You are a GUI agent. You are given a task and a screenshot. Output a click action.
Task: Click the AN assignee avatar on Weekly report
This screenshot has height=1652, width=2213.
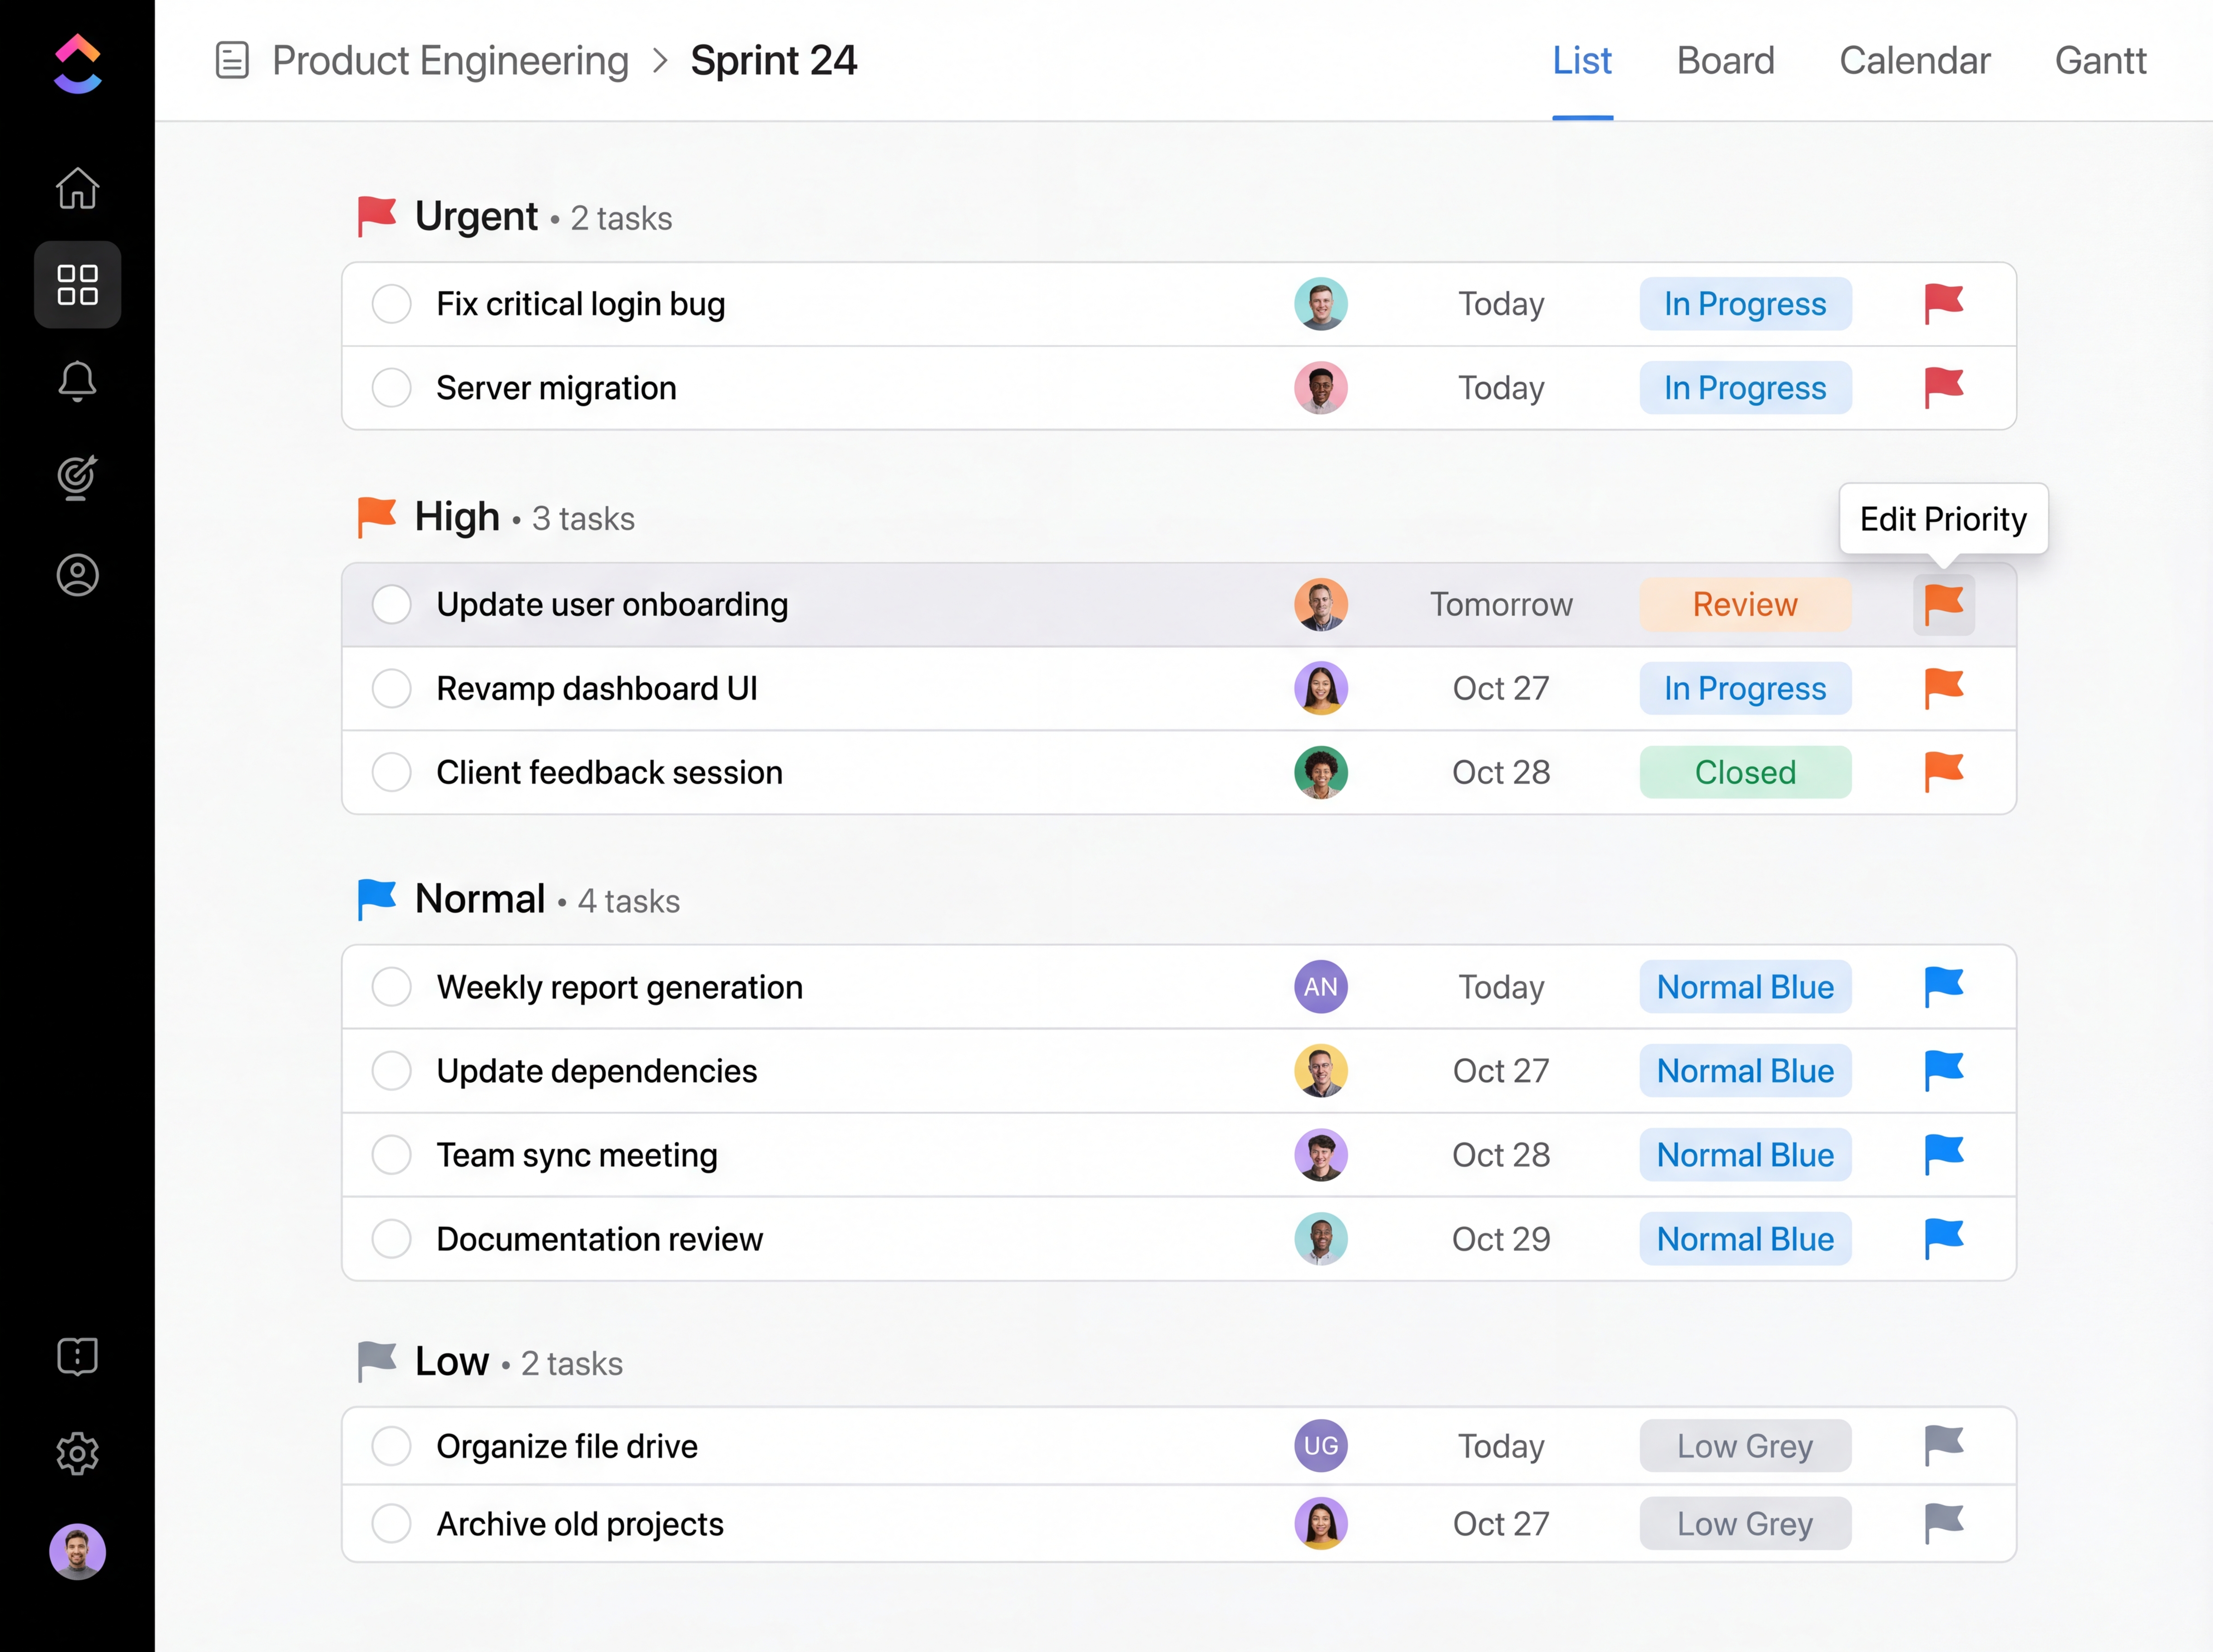click(x=1320, y=987)
